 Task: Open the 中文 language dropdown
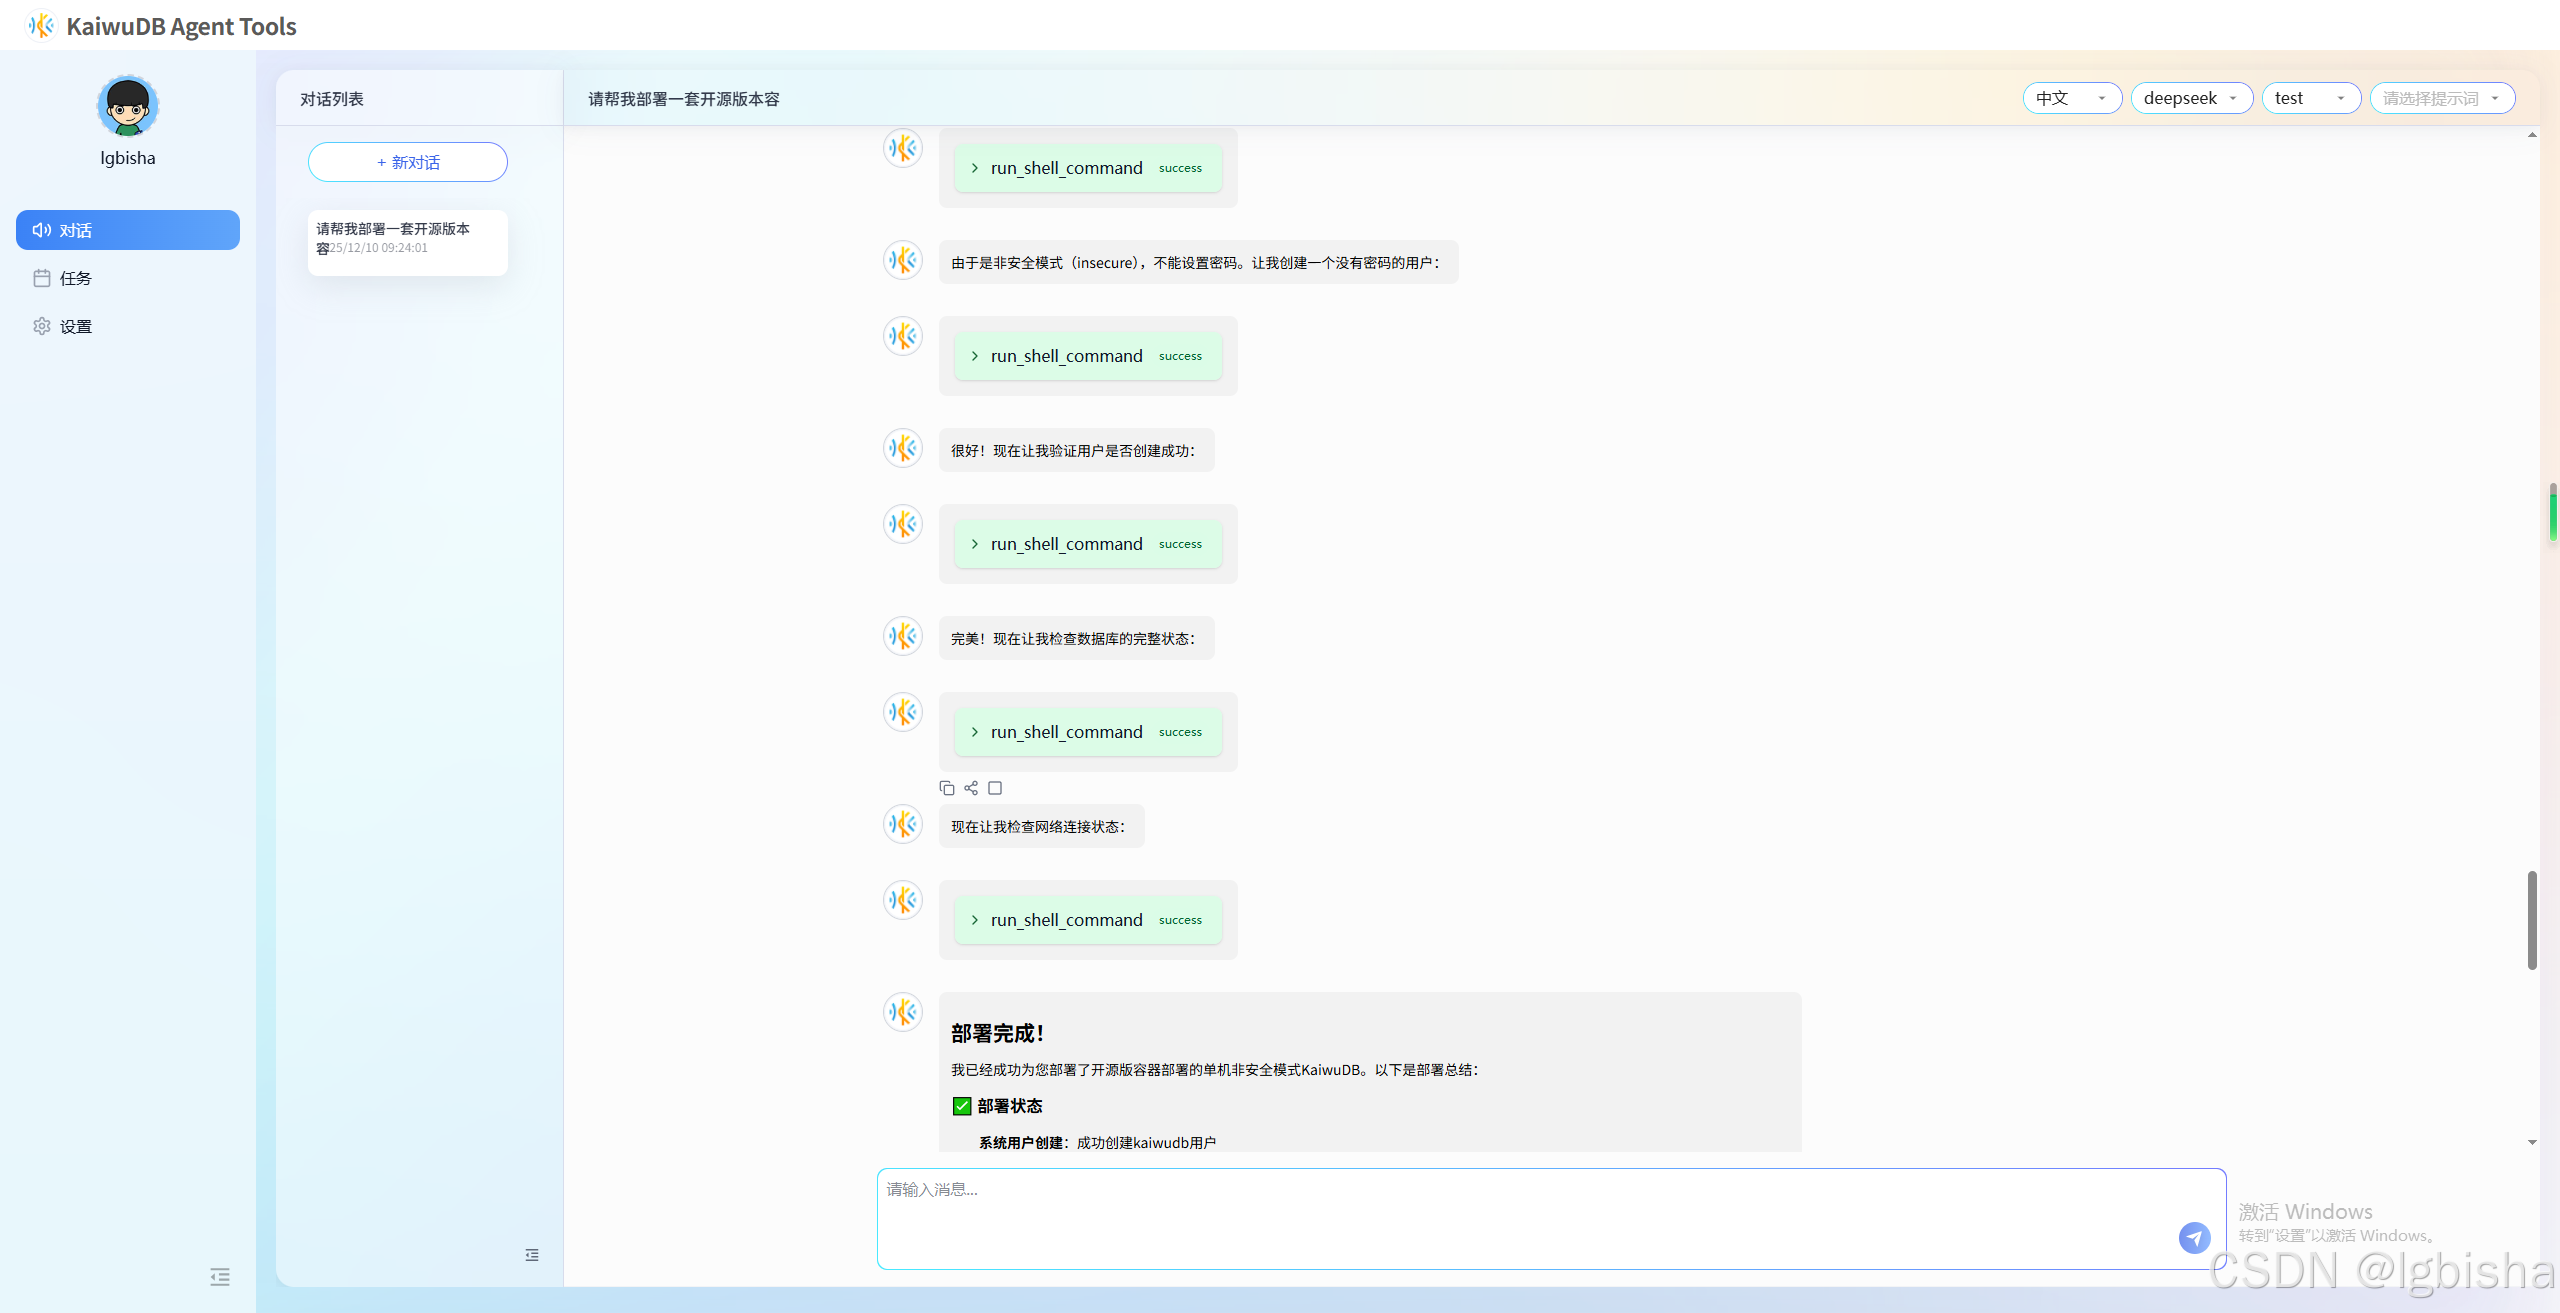tap(2072, 98)
